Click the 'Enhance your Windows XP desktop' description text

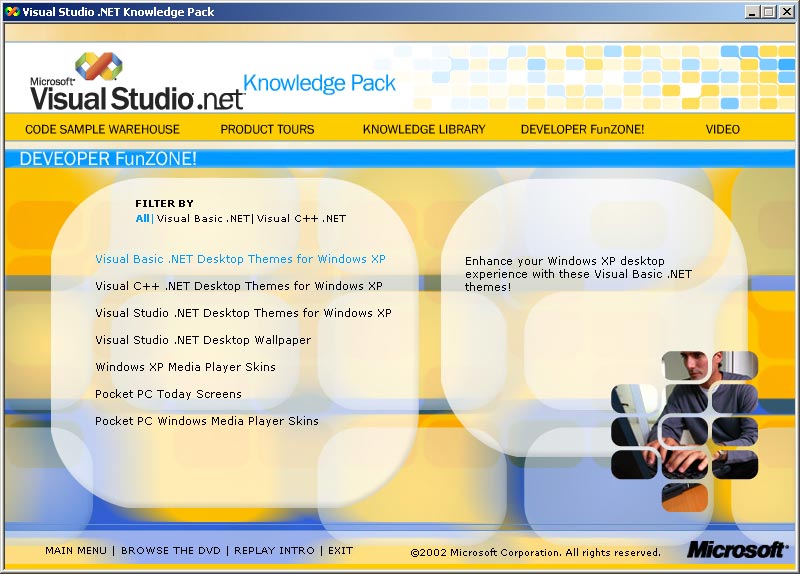coord(578,274)
